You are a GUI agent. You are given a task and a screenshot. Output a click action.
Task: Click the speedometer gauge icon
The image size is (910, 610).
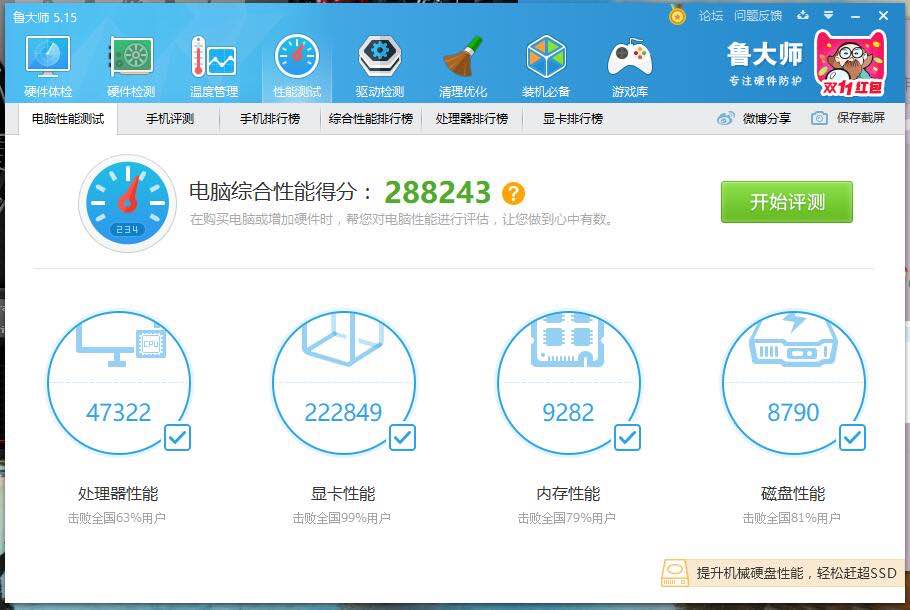tap(127, 203)
